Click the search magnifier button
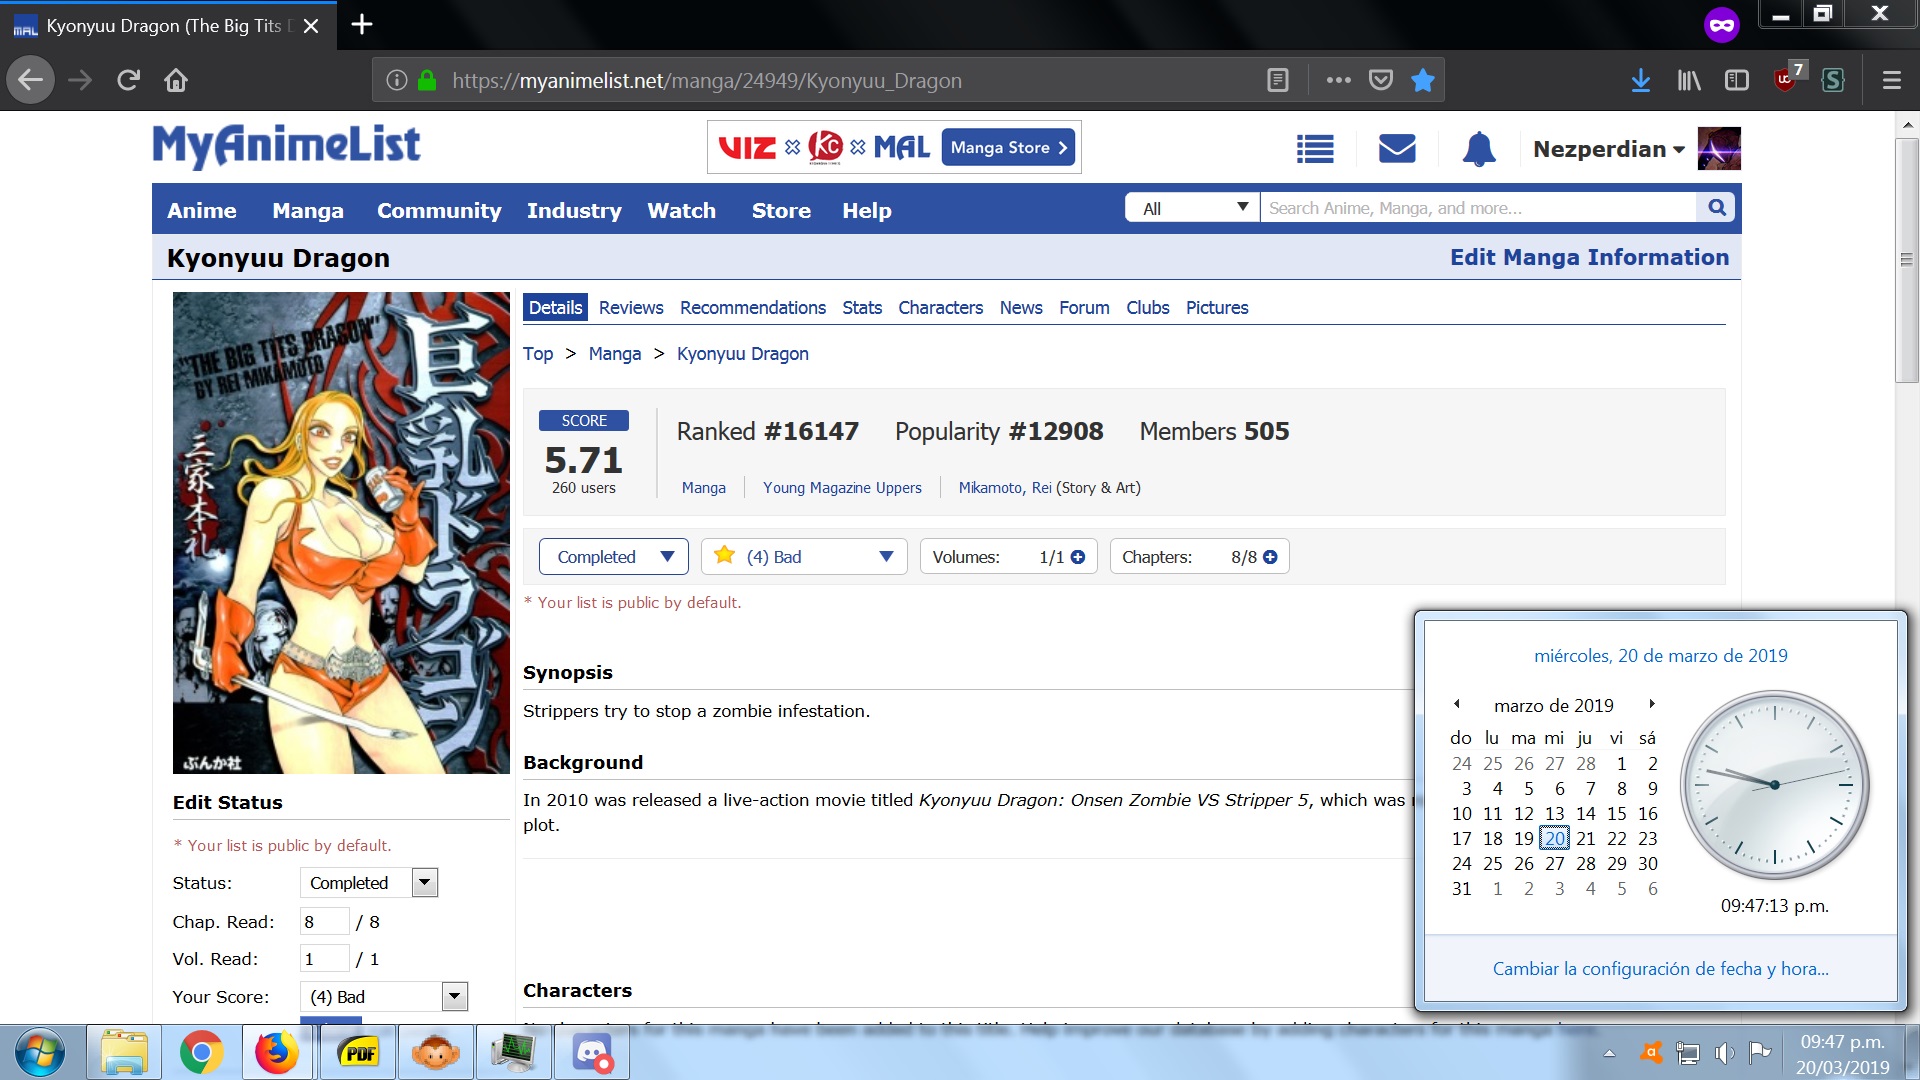Image resolution: width=1920 pixels, height=1080 pixels. click(1717, 207)
